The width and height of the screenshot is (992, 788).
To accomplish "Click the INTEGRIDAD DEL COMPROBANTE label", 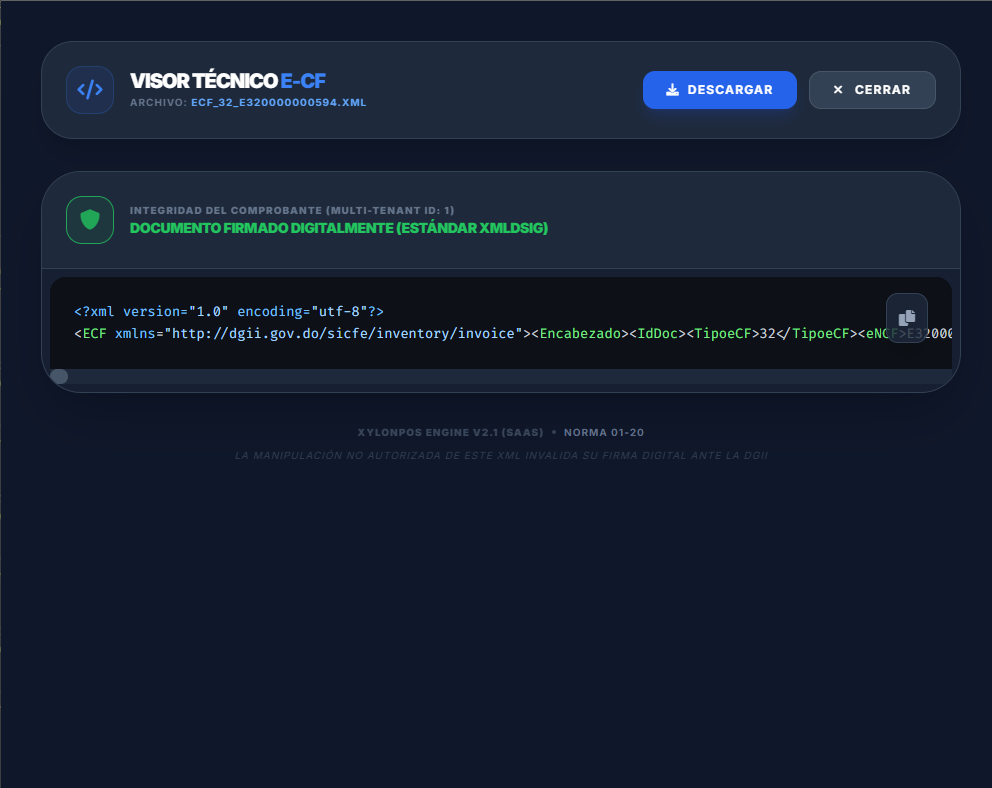I will tap(292, 211).
